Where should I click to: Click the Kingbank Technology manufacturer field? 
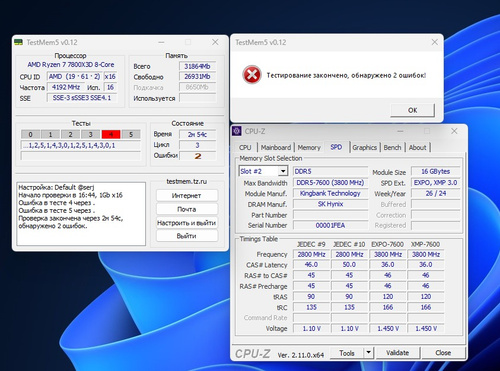tap(330, 193)
